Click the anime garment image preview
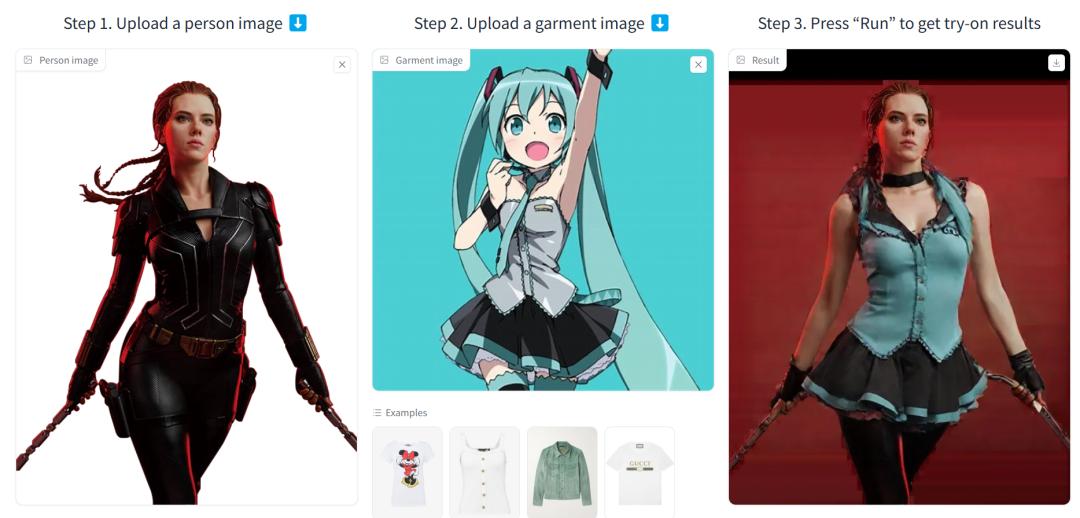The height and width of the screenshot is (518, 1080). [543, 220]
